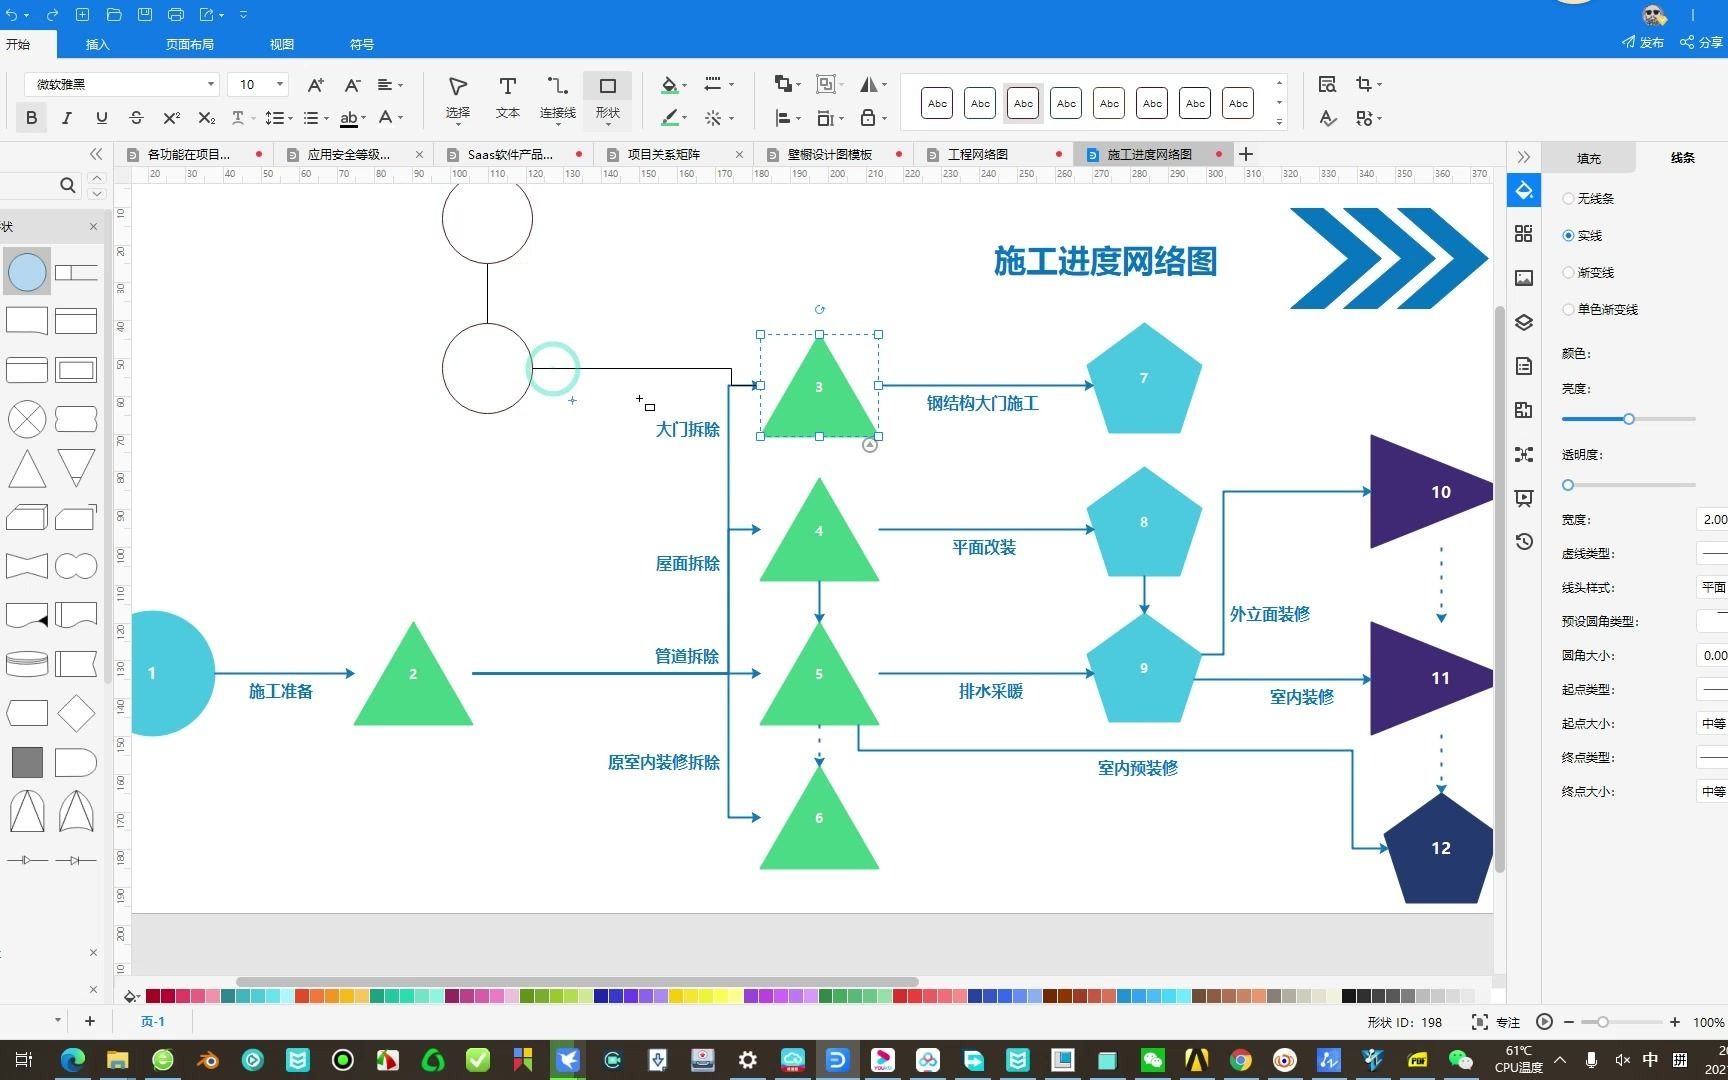Screen dimensions: 1728x1080
Task: Click the fill bucket icon in the toolbar
Action: click(x=668, y=85)
